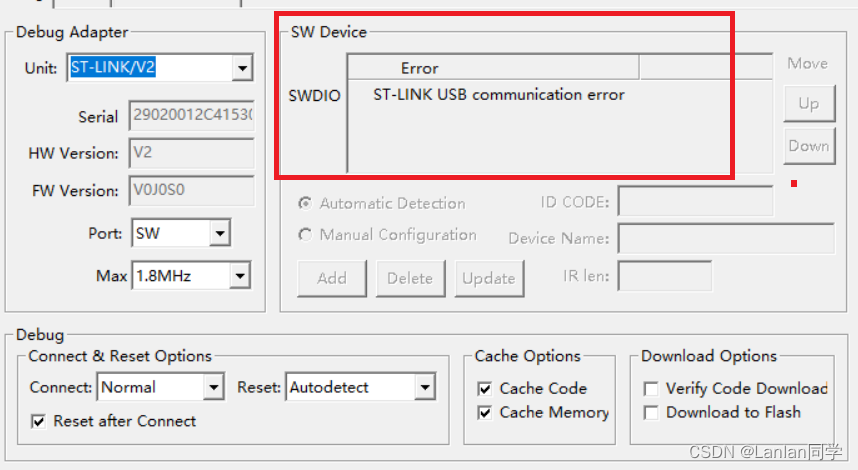
Task: Enable Verify Code Download checkbox
Action: pyautogui.click(x=651, y=389)
